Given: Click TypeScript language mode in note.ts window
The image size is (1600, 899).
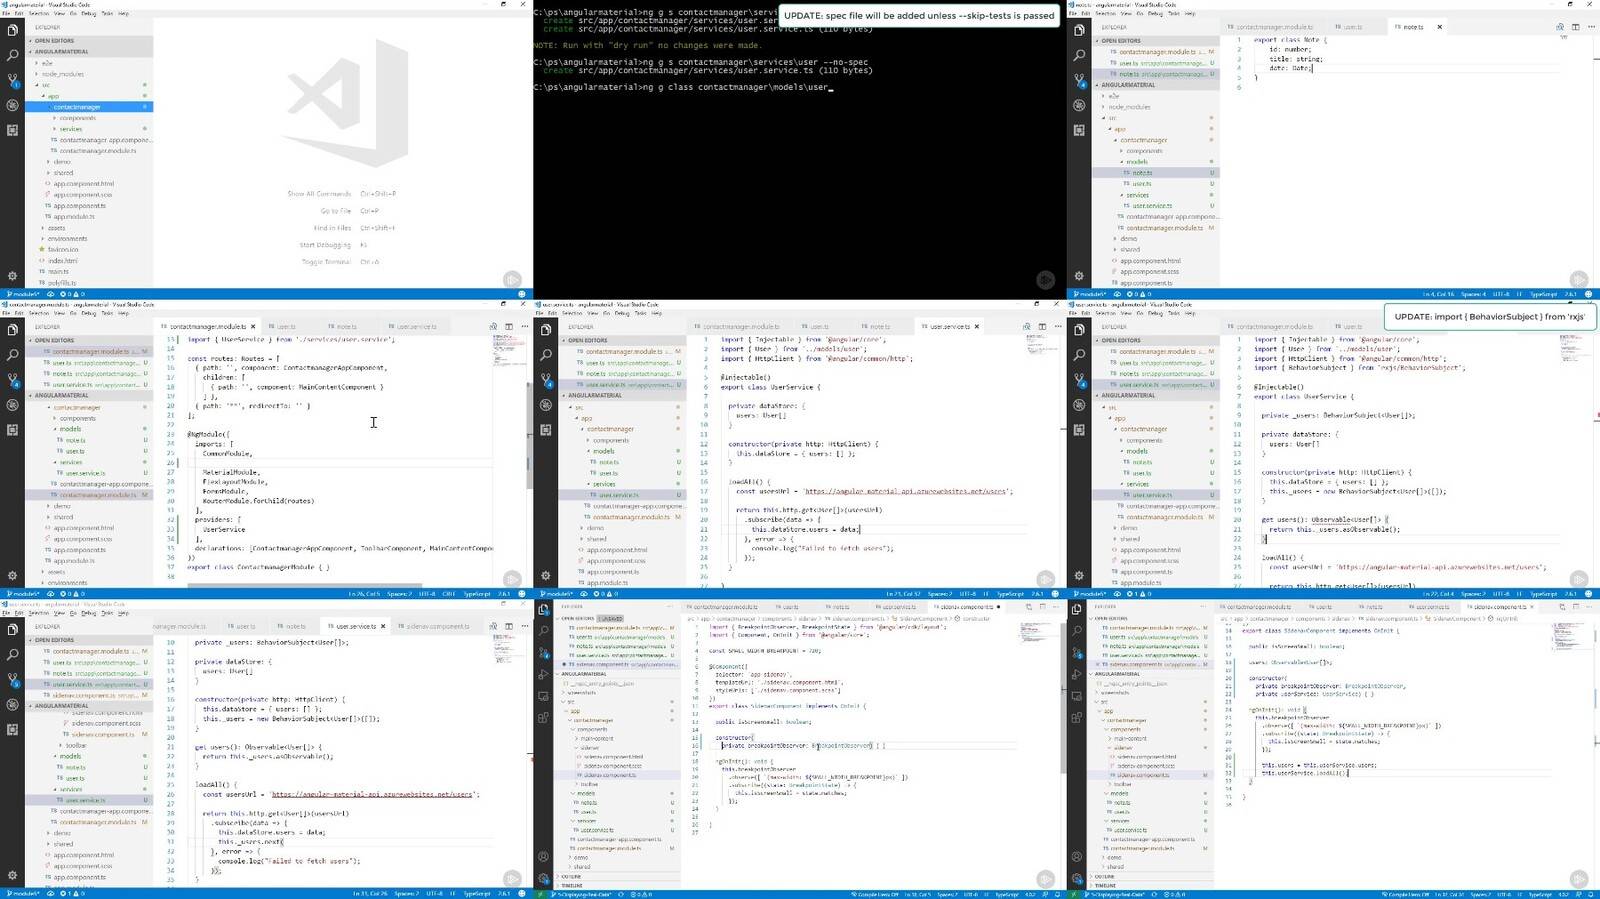Looking at the screenshot, I should [x=1543, y=294].
